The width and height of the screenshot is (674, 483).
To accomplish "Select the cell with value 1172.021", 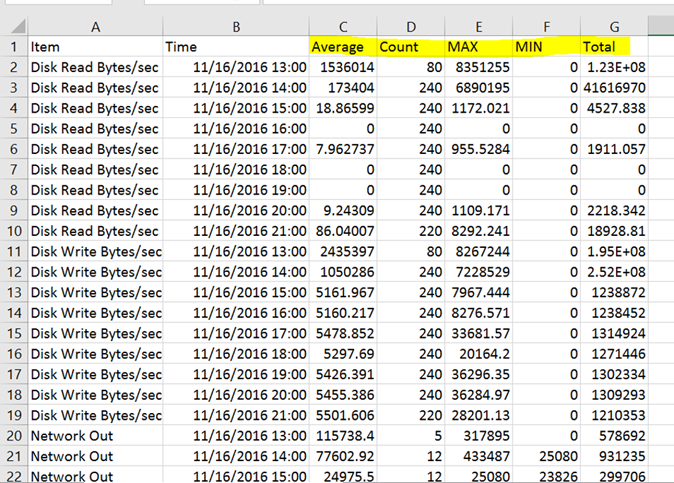I will coord(478,108).
